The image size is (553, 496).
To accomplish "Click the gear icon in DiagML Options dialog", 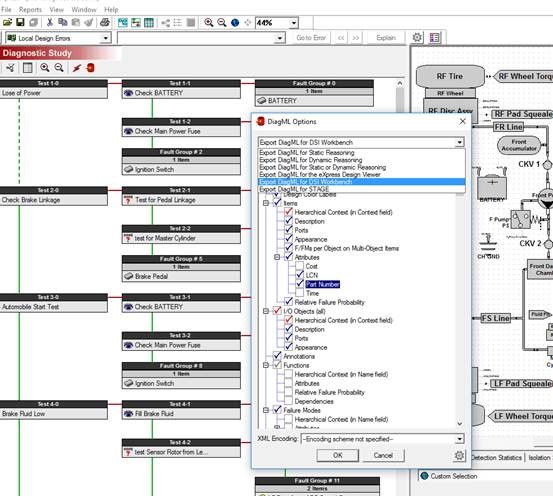I will 459,455.
